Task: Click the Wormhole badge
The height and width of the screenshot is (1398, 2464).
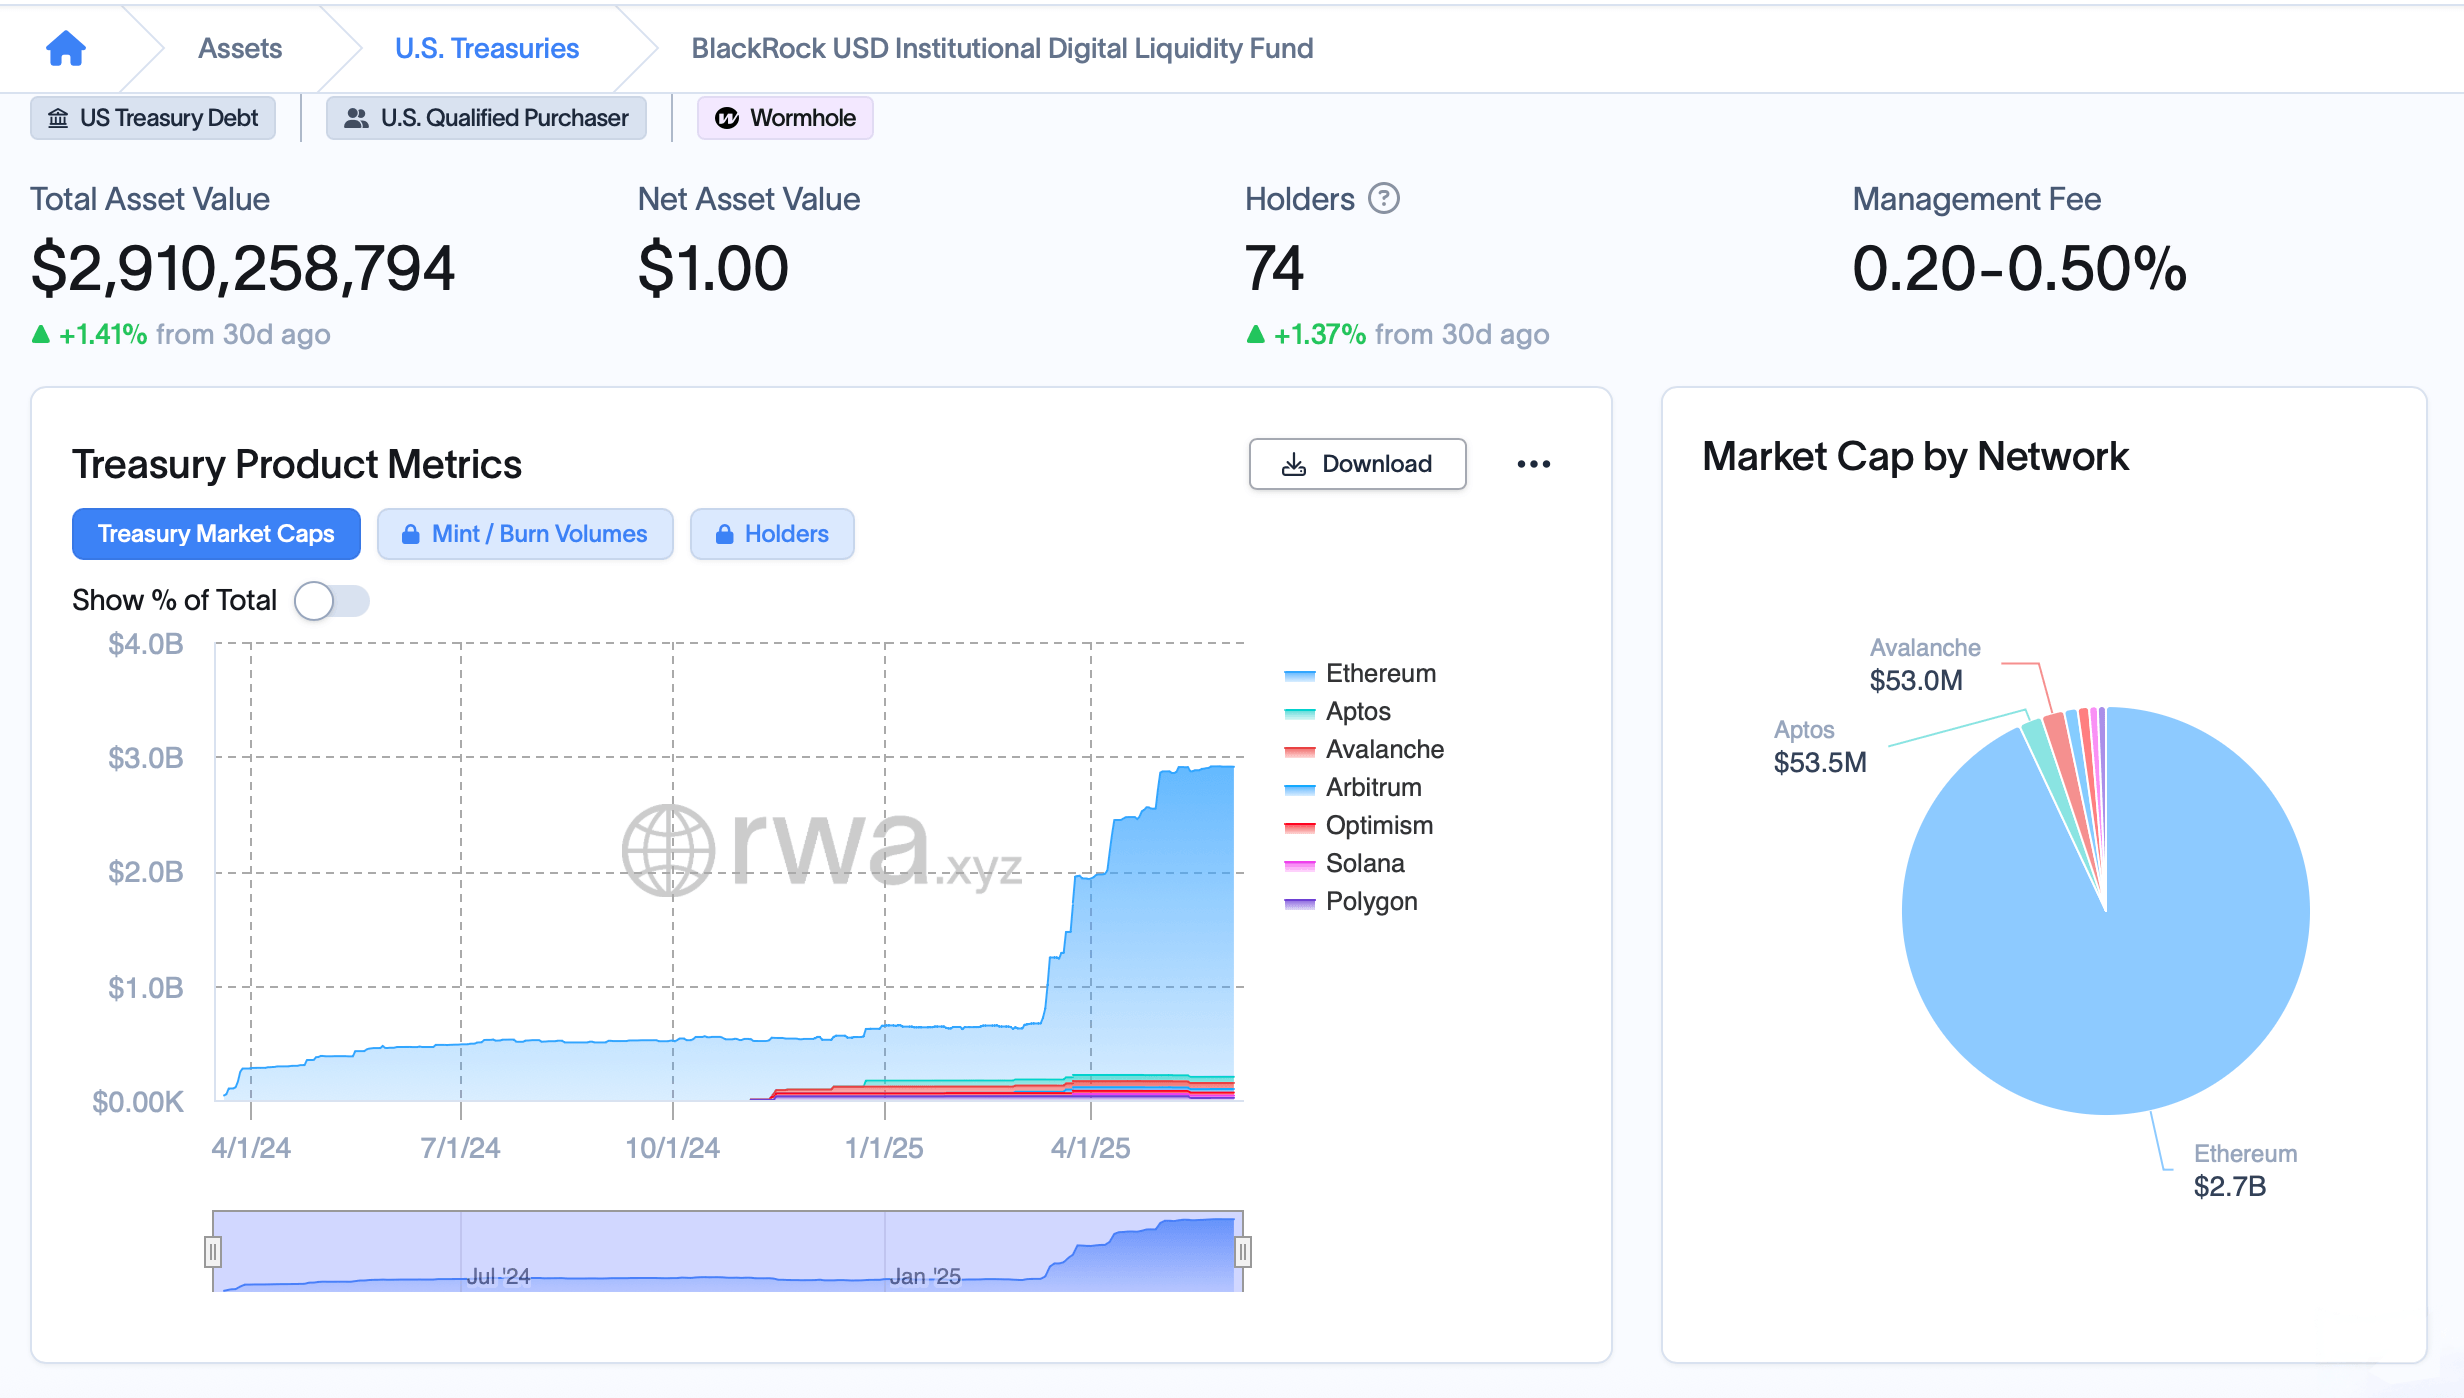Action: [x=785, y=117]
